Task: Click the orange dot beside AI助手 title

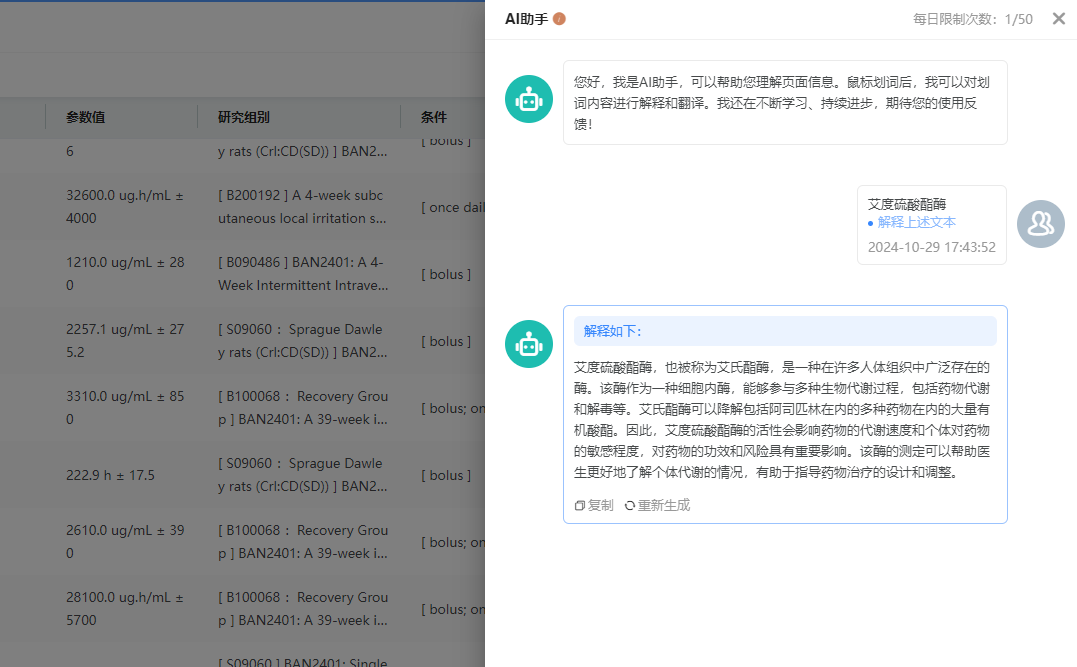Action: [x=559, y=19]
